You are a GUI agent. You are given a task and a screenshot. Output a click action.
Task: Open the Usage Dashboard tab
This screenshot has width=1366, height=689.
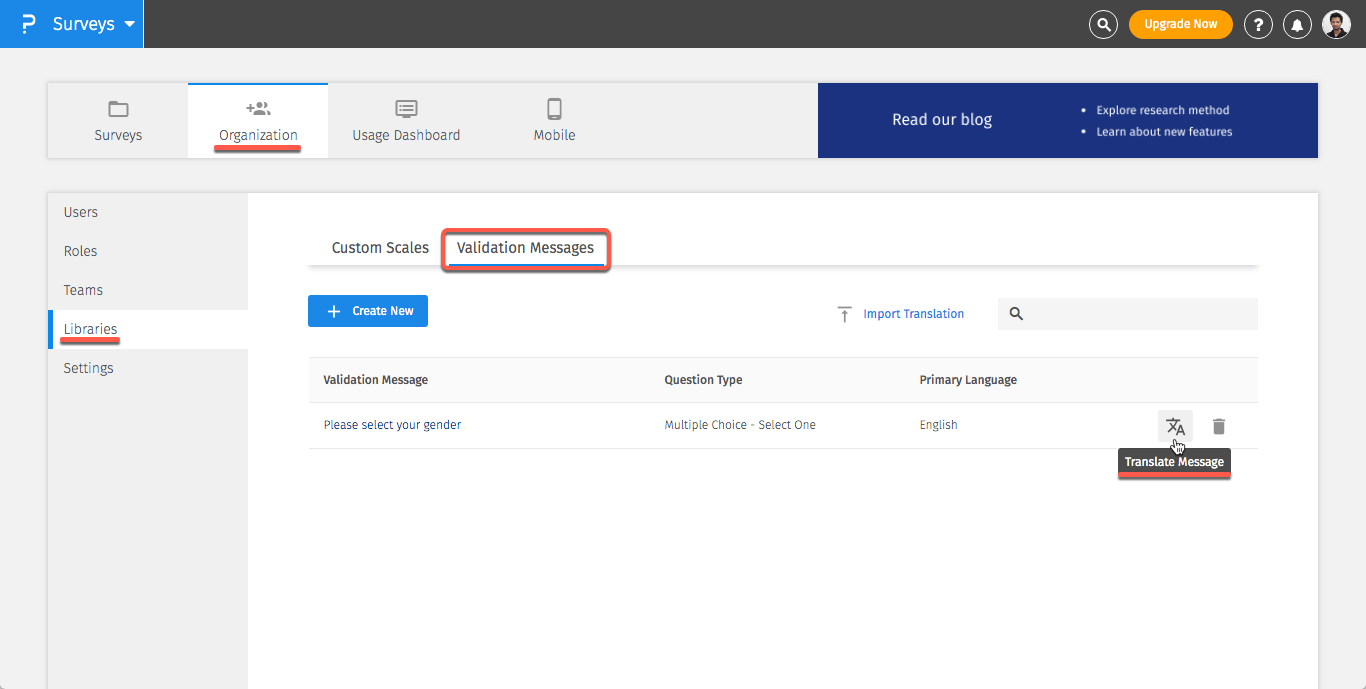point(406,120)
